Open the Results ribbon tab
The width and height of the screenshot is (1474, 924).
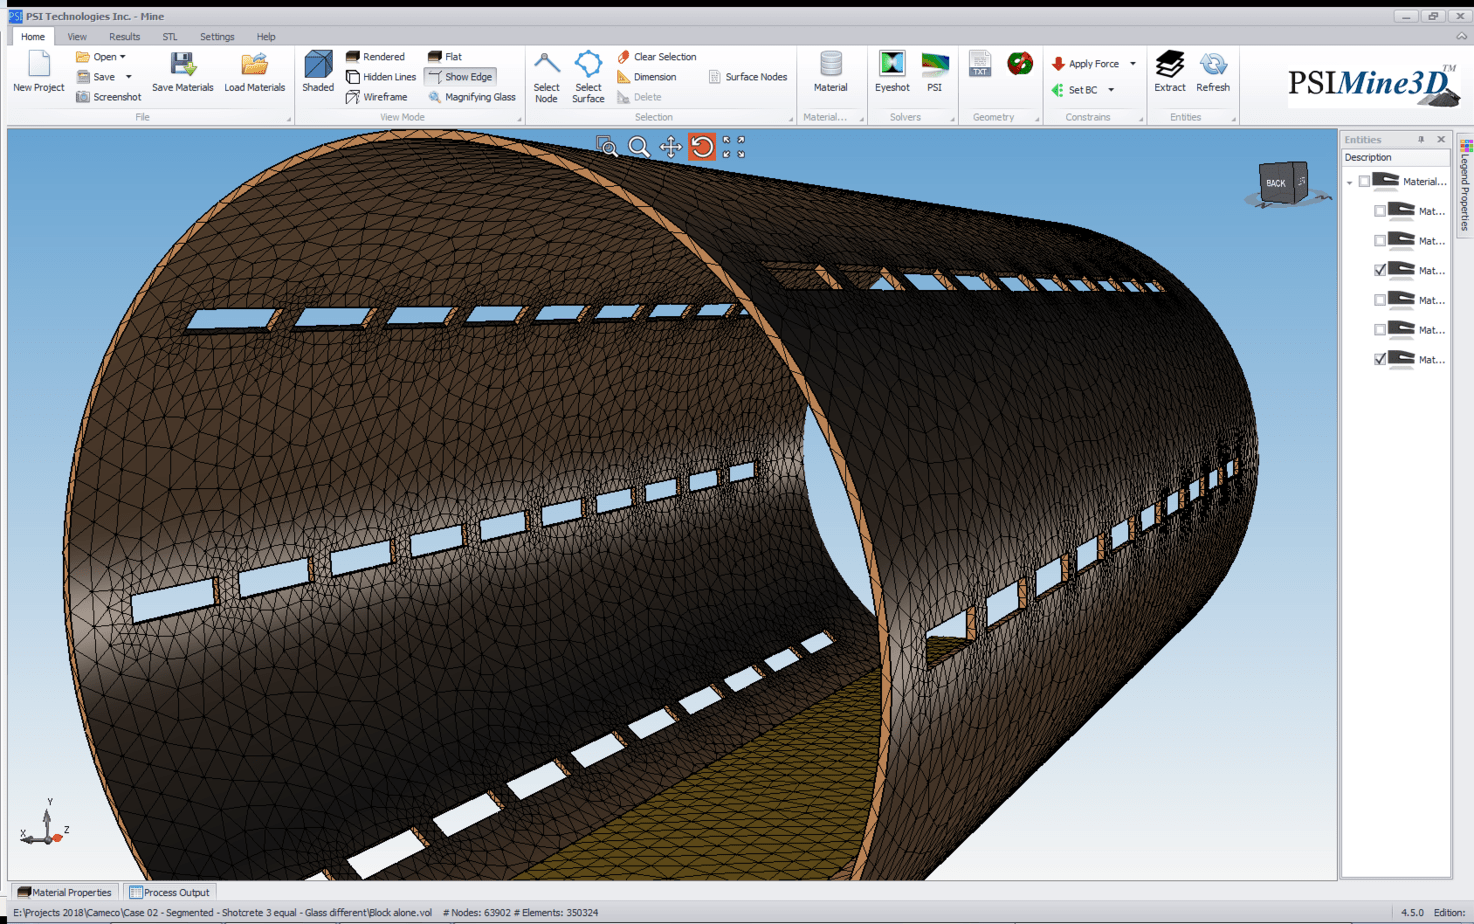pyautogui.click(x=124, y=37)
